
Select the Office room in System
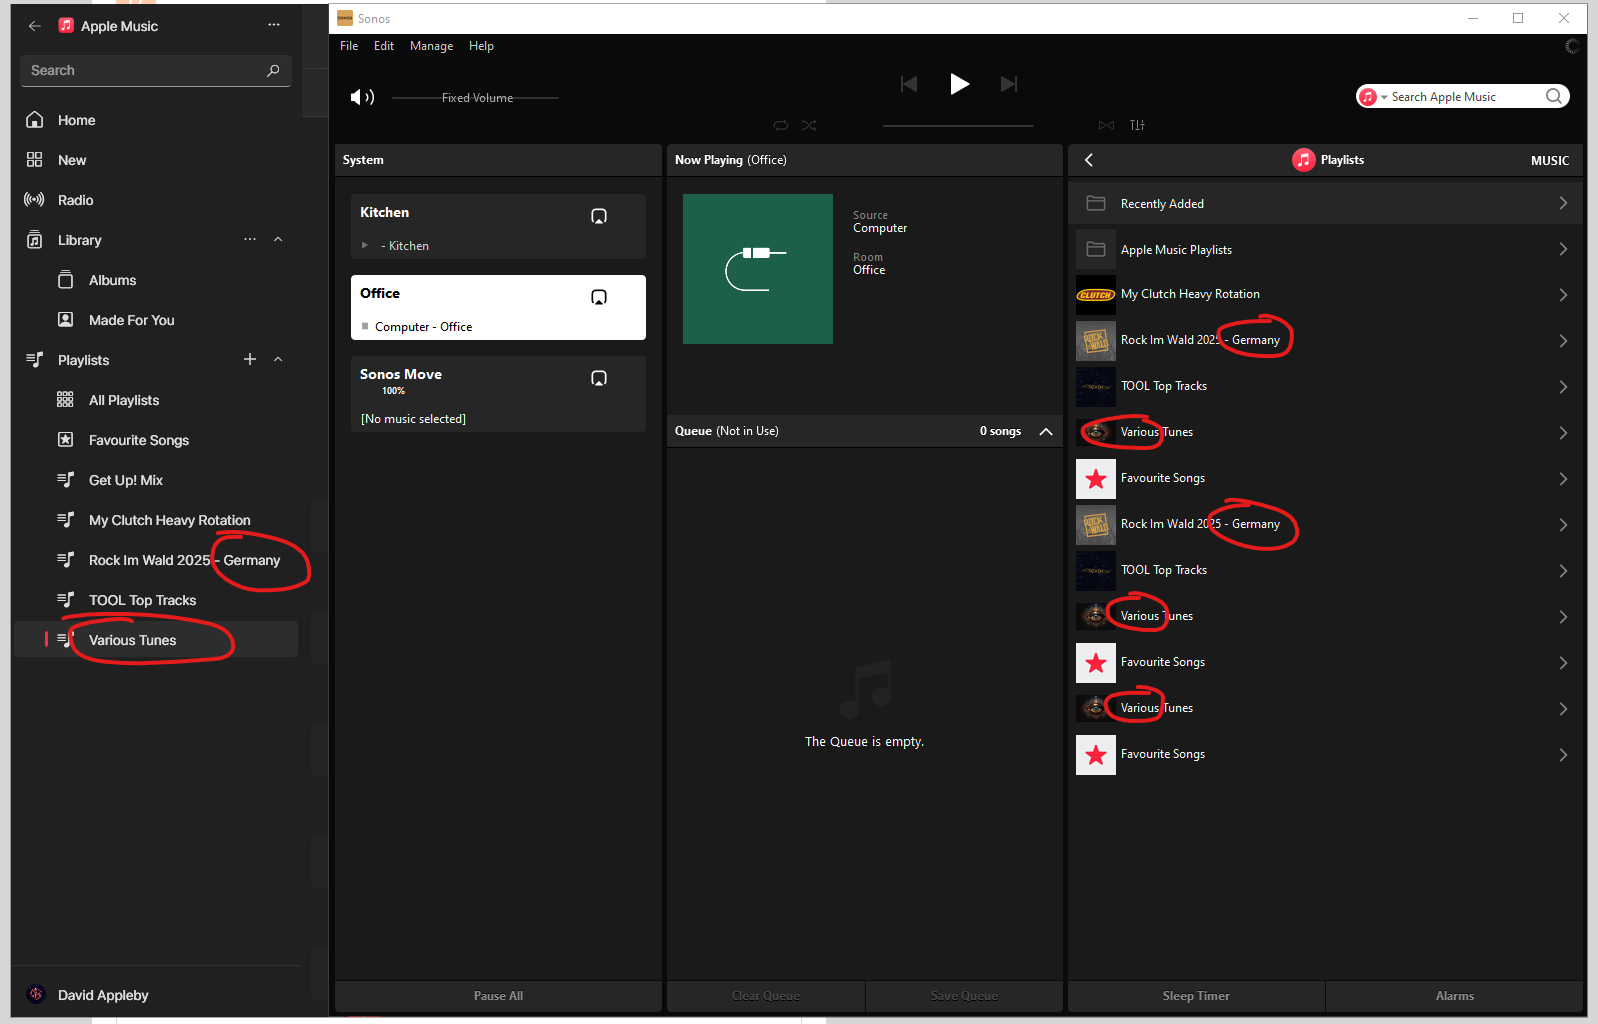pyautogui.click(x=498, y=307)
